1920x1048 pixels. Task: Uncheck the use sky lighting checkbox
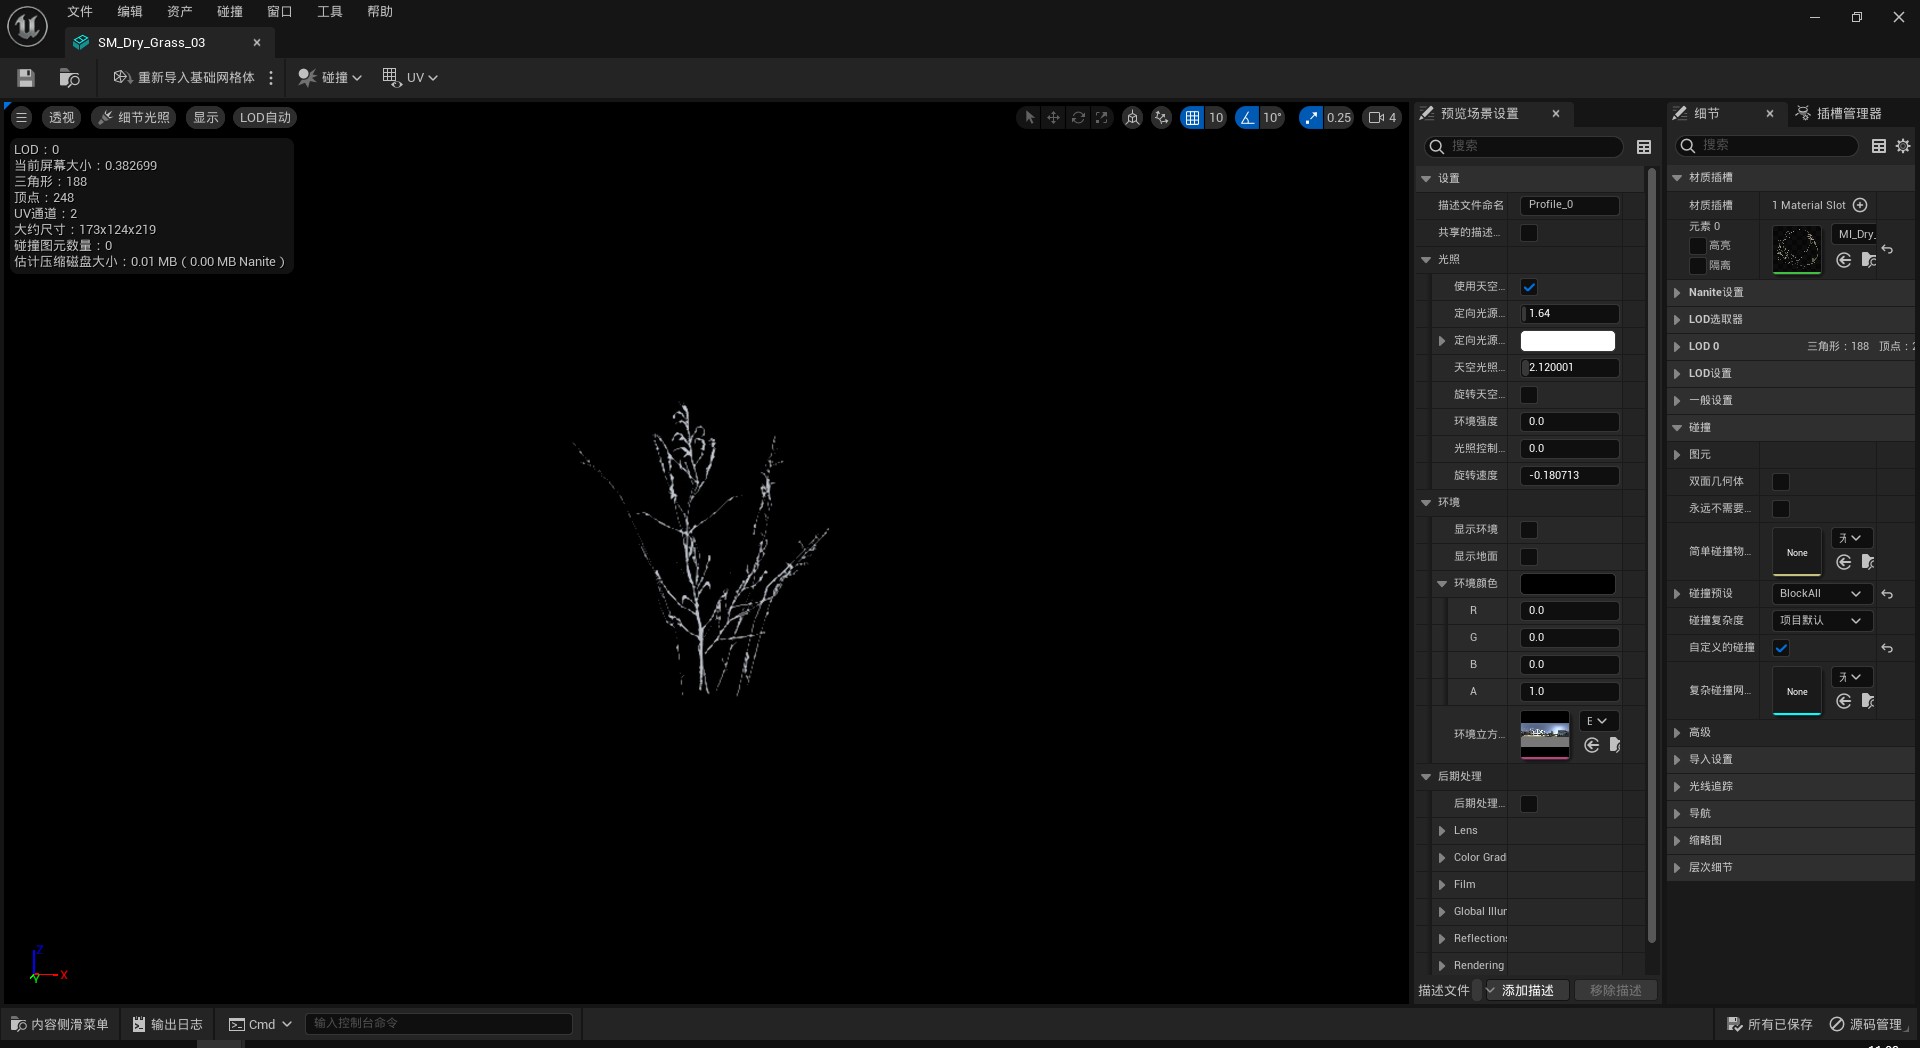[x=1529, y=287]
